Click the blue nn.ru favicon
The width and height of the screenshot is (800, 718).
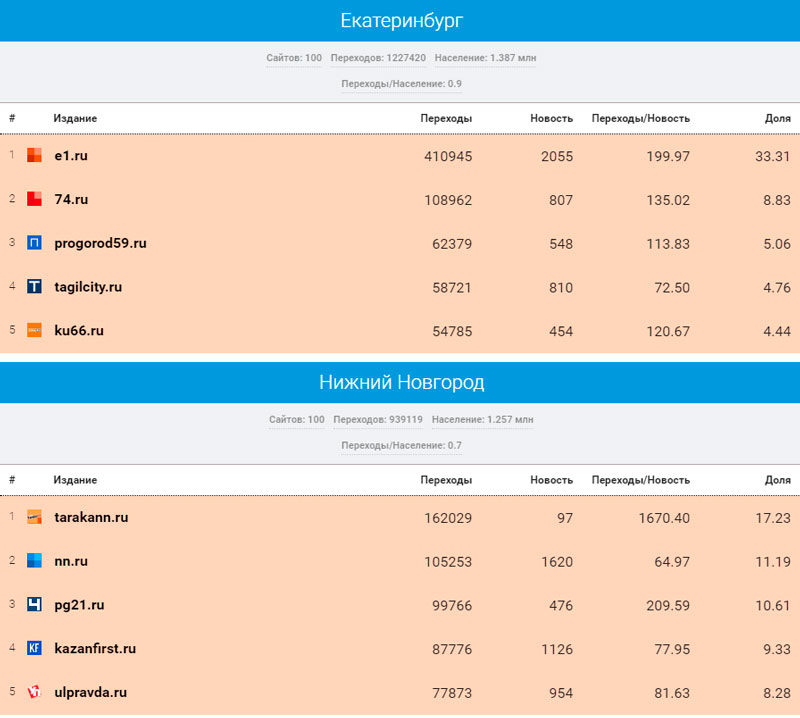point(34,561)
